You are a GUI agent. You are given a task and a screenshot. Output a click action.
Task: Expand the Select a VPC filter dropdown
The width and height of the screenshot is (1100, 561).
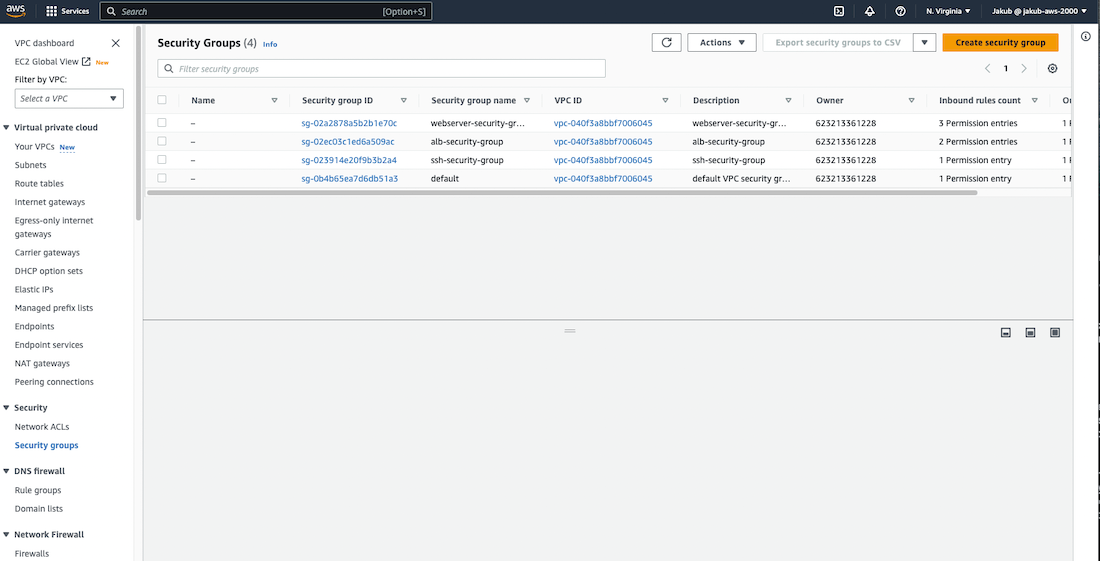click(69, 98)
